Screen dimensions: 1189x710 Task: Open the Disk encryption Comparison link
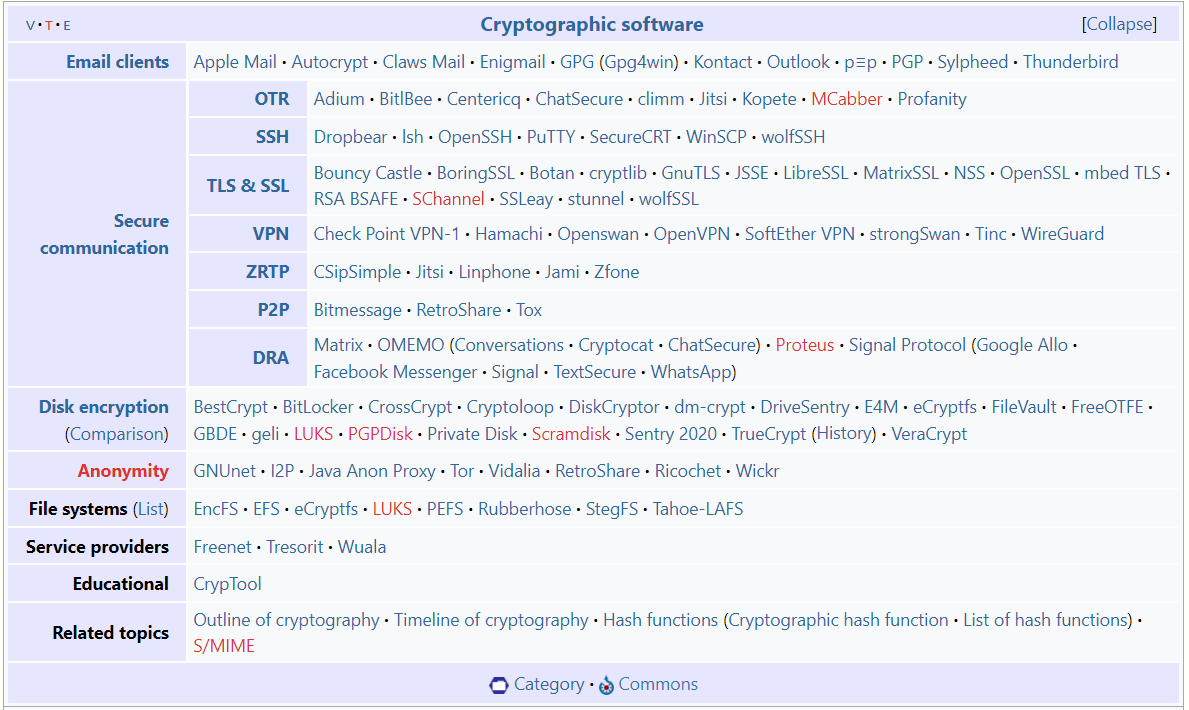(116, 434)
